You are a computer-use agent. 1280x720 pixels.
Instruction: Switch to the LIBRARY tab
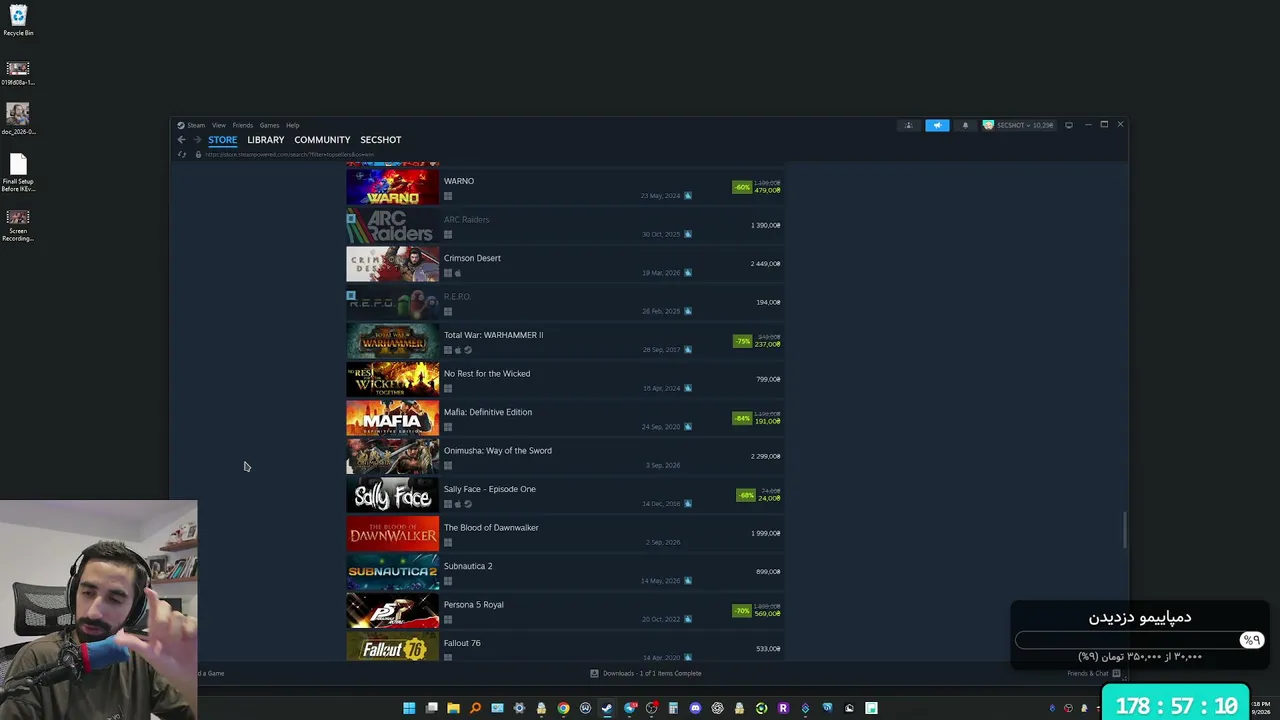(x=266, y=140)
